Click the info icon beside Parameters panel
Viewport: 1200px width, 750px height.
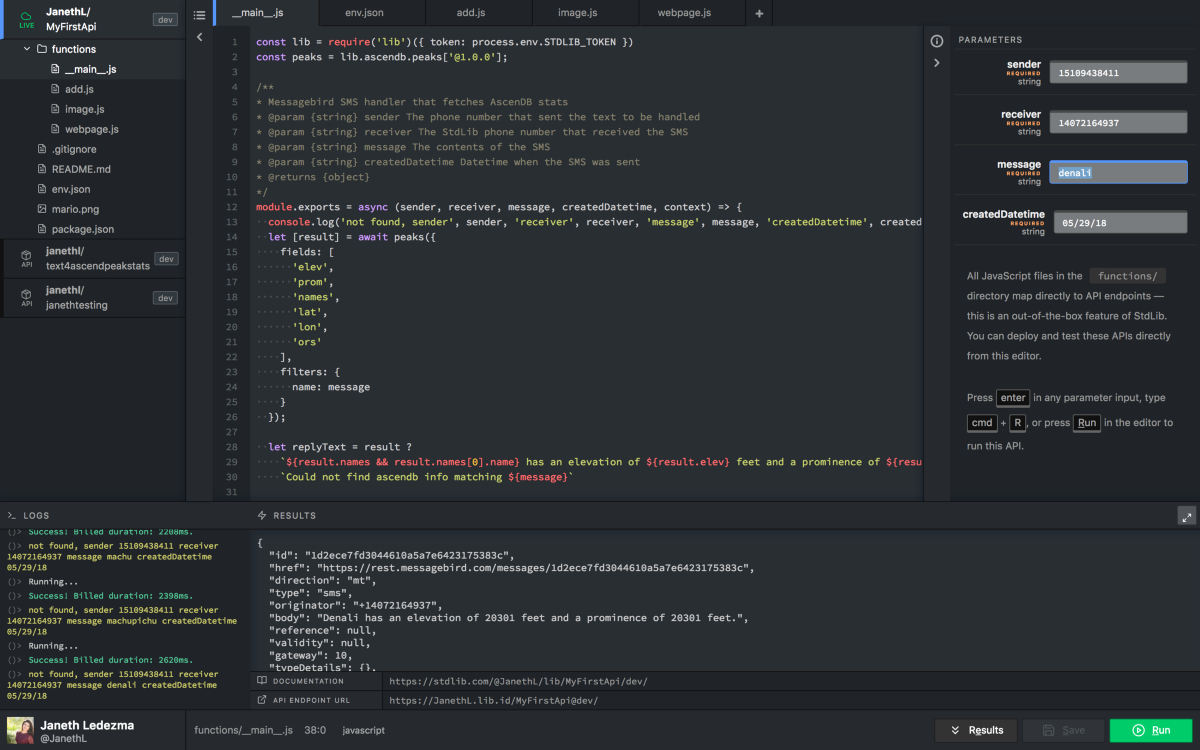click(x=937, y=41)
